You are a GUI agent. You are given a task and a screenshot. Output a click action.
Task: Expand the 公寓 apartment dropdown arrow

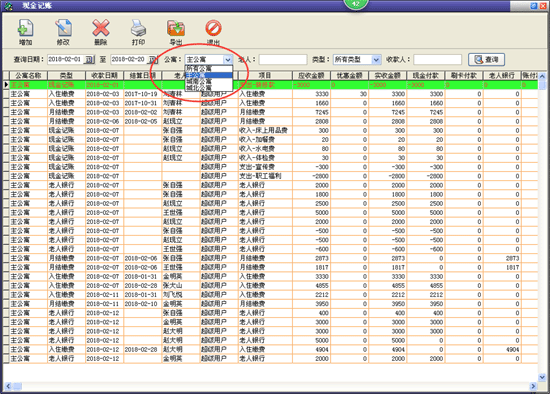coord(228,60)
